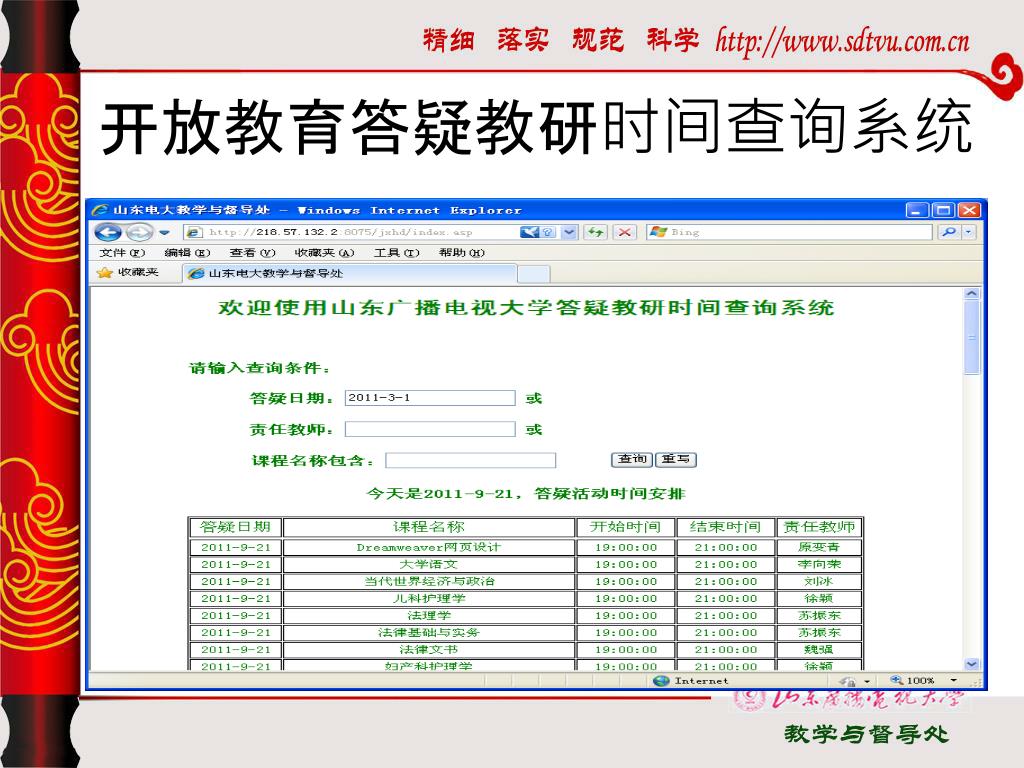The width and height of the screenshot is (1024, 768).
Task: Click the vertical scrollbar thumb
Action: point(972,338)
